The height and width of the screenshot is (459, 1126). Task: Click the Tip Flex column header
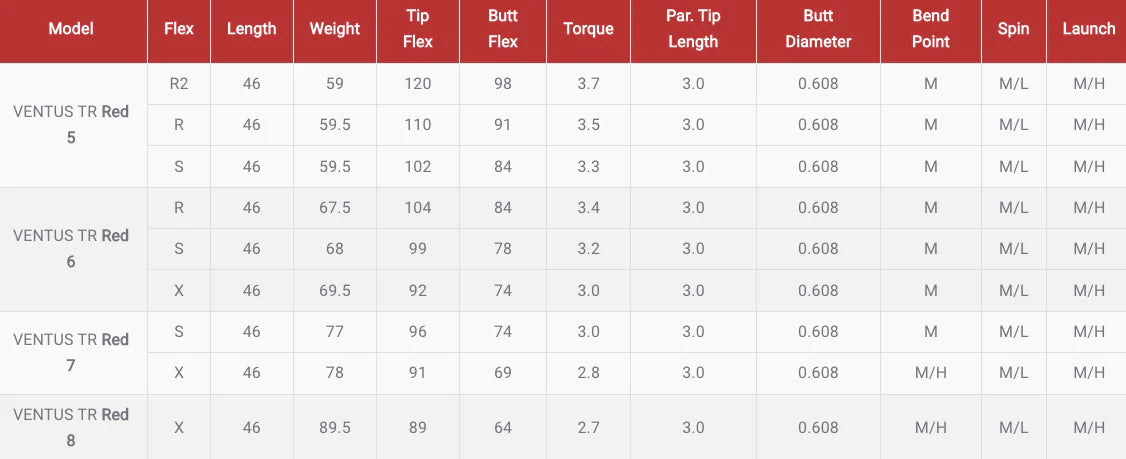click(418, 29)
